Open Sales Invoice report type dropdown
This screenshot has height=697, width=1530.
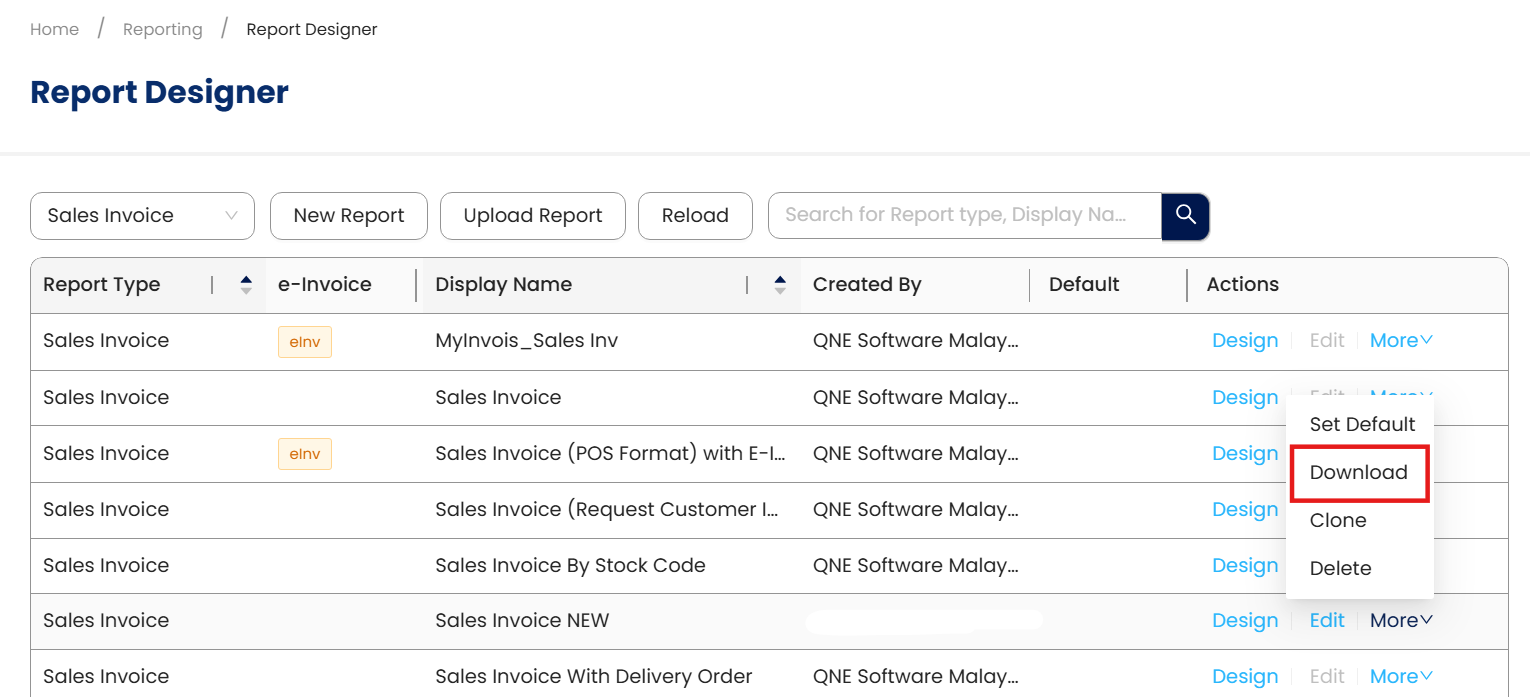[x=143, y=216]
